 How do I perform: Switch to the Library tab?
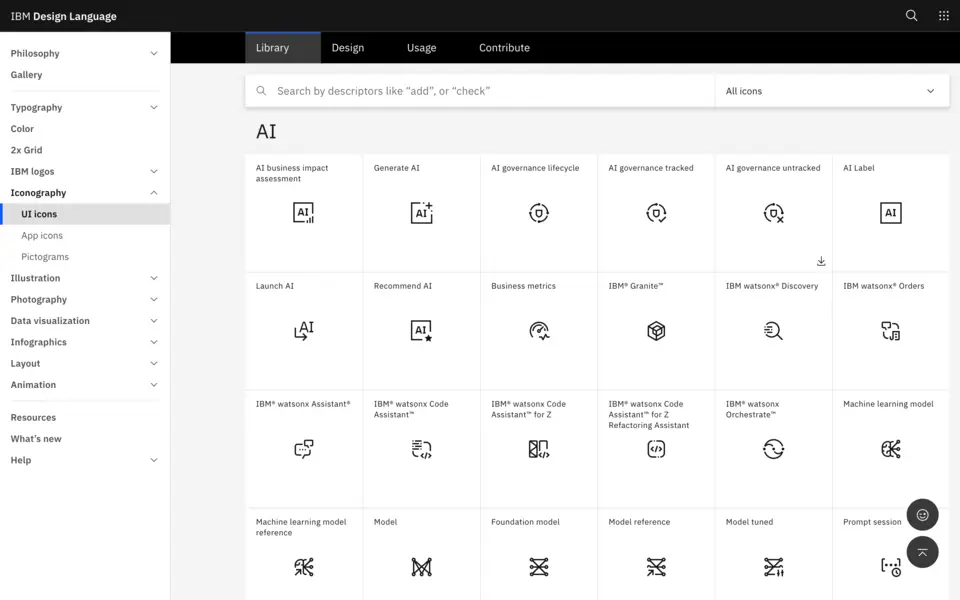coord(283,48)
